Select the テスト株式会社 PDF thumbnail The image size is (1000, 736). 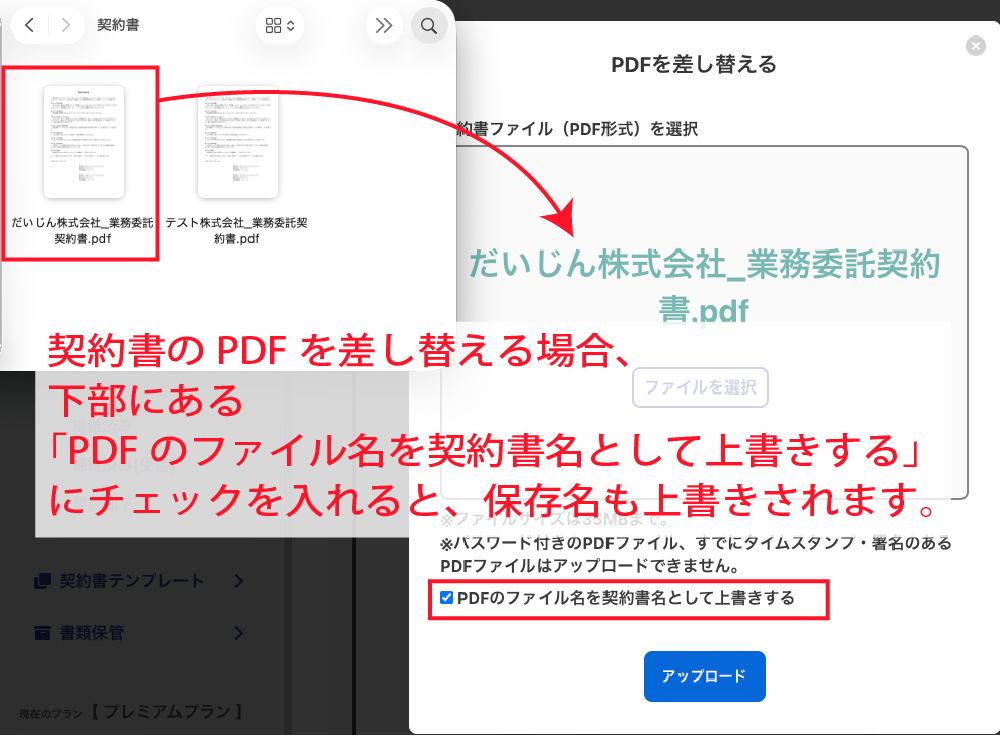click(x=237, y=142)
